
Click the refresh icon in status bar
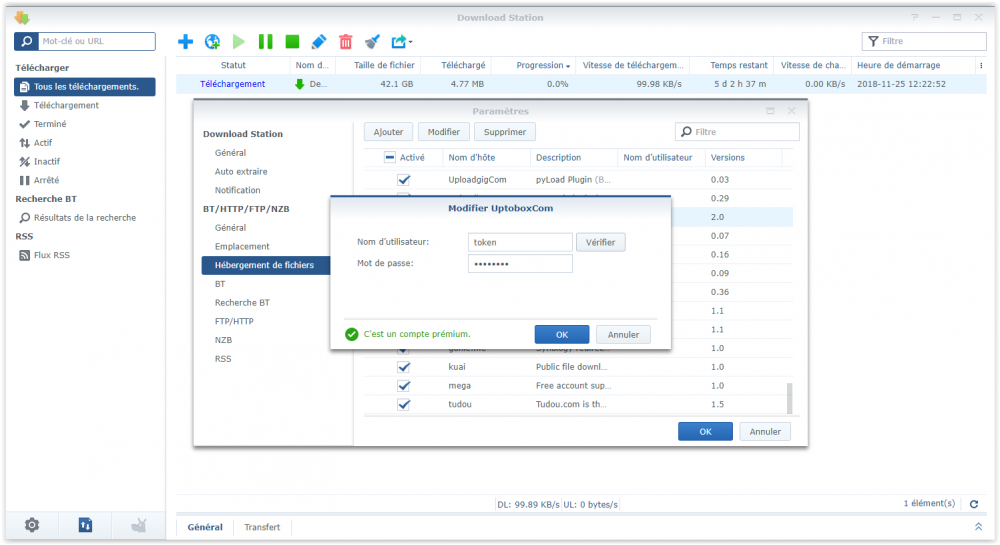974,504
